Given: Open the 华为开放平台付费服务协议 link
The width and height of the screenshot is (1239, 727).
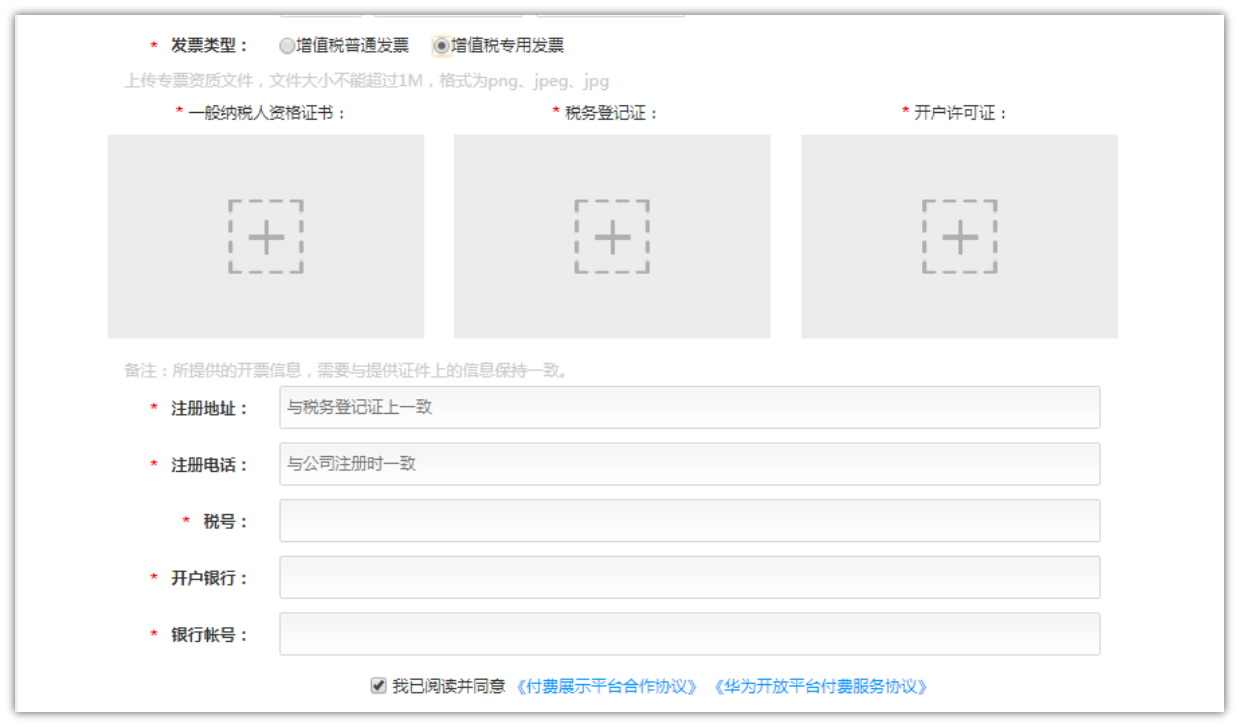Looking at the screenshot, I should tap(821, 687).
